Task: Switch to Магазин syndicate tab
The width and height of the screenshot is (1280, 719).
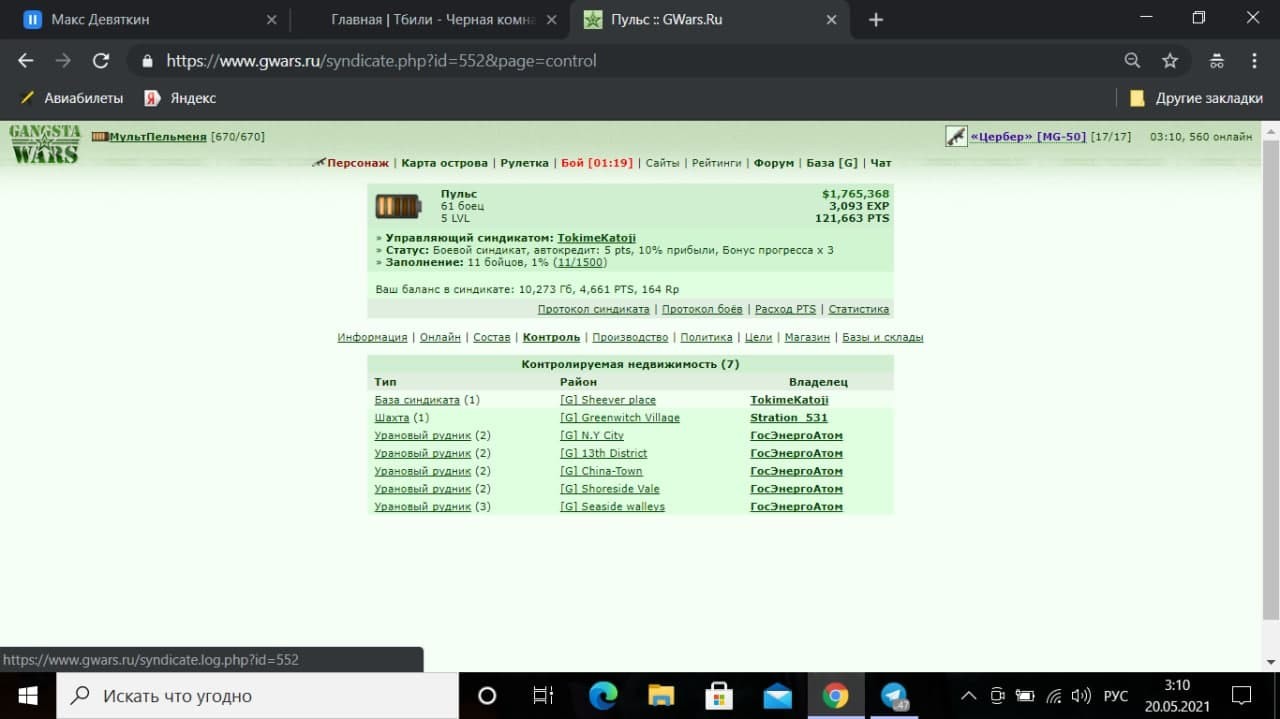Action: pyautogui.click(x=807, y=338)
